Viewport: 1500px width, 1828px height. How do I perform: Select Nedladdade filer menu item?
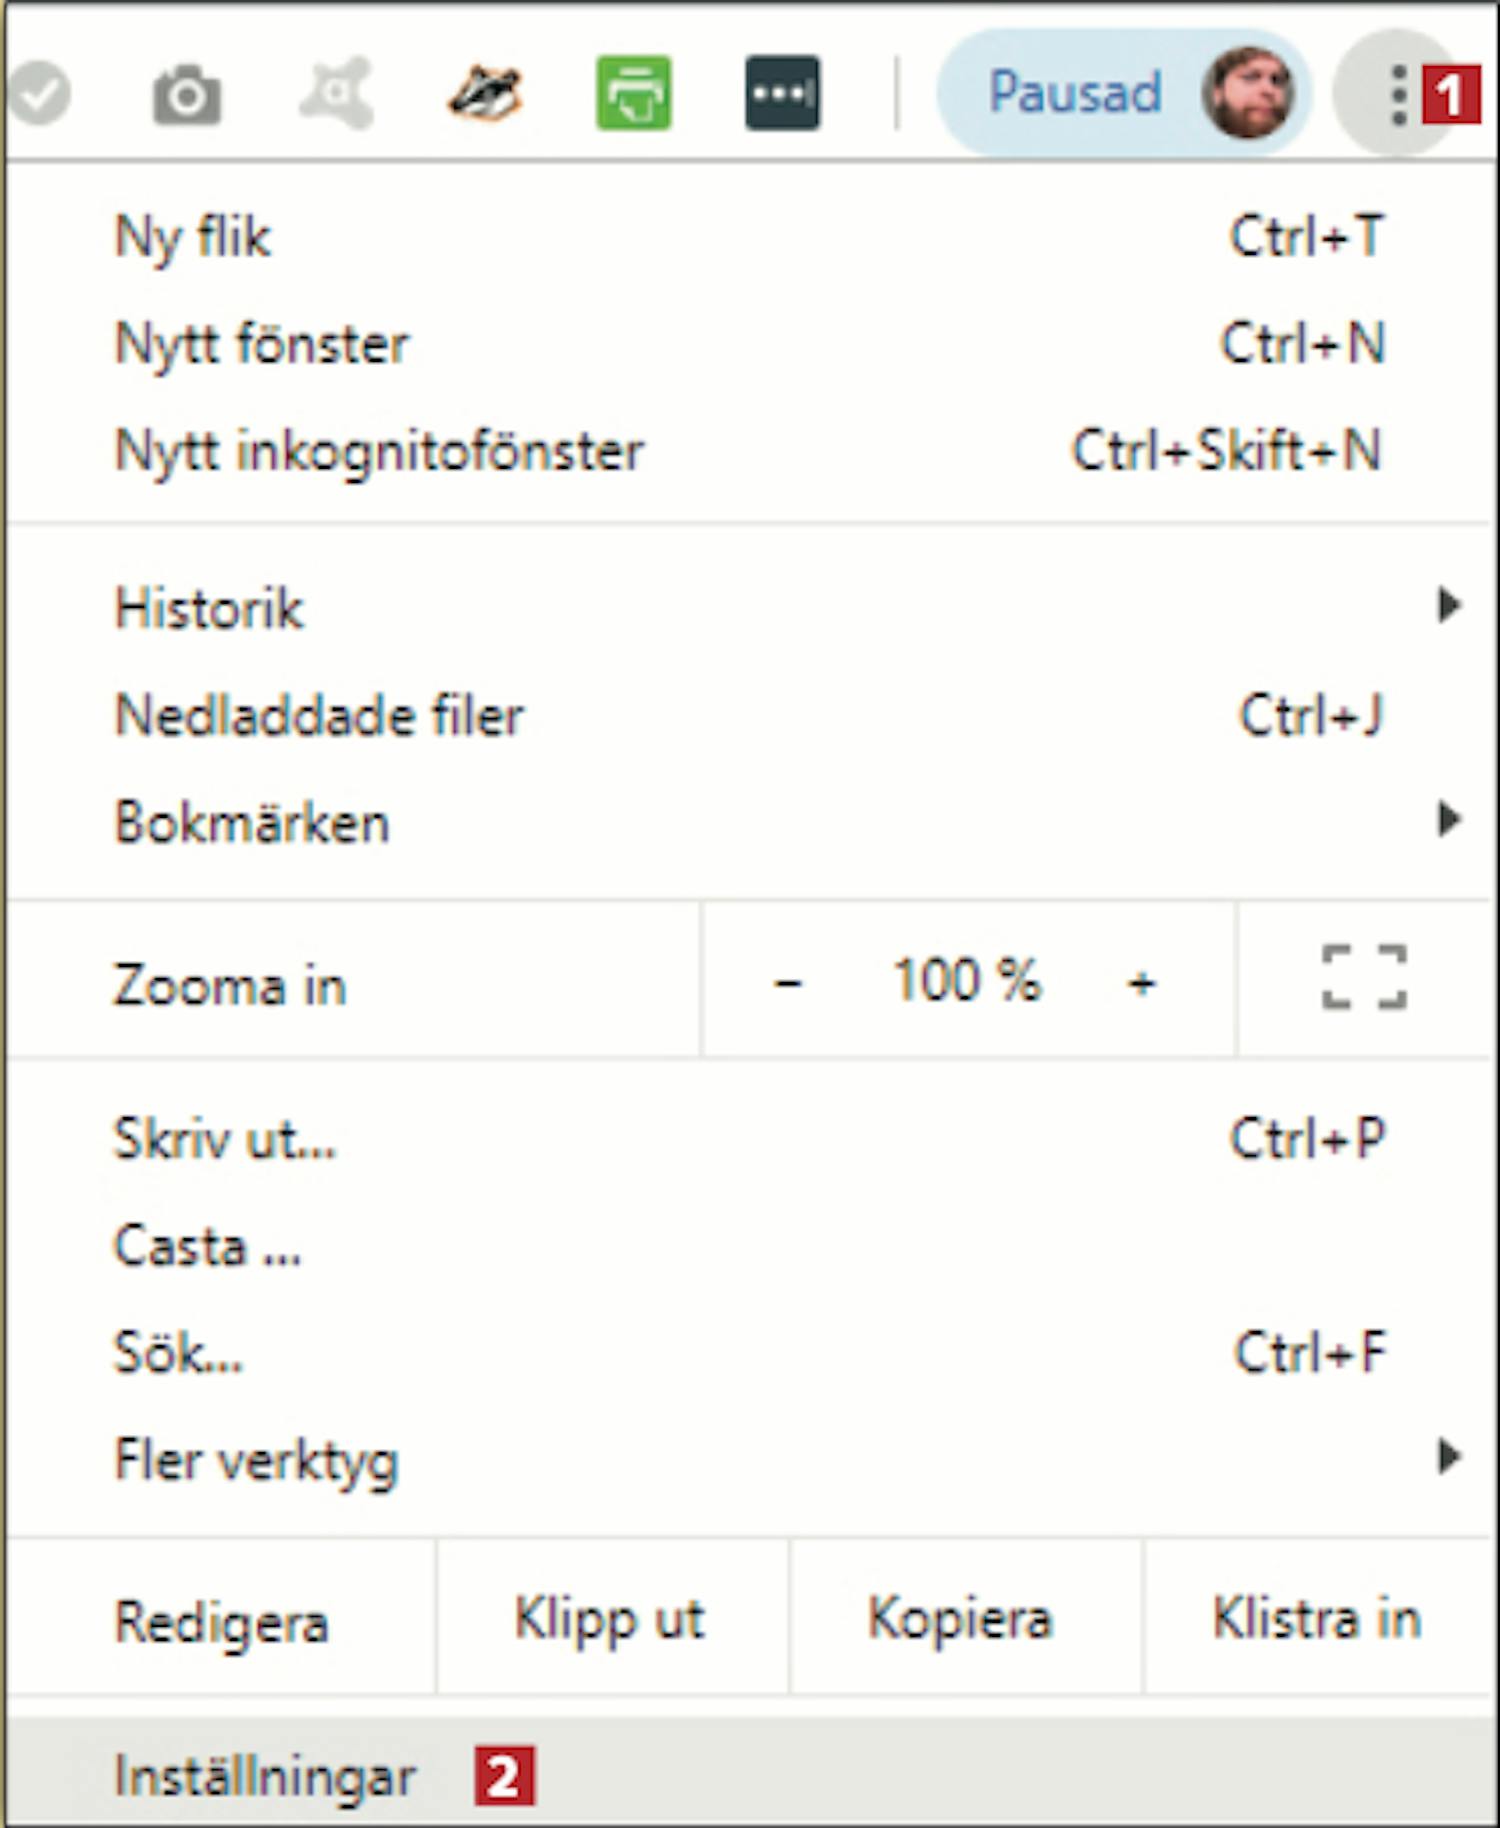(319, 716)
